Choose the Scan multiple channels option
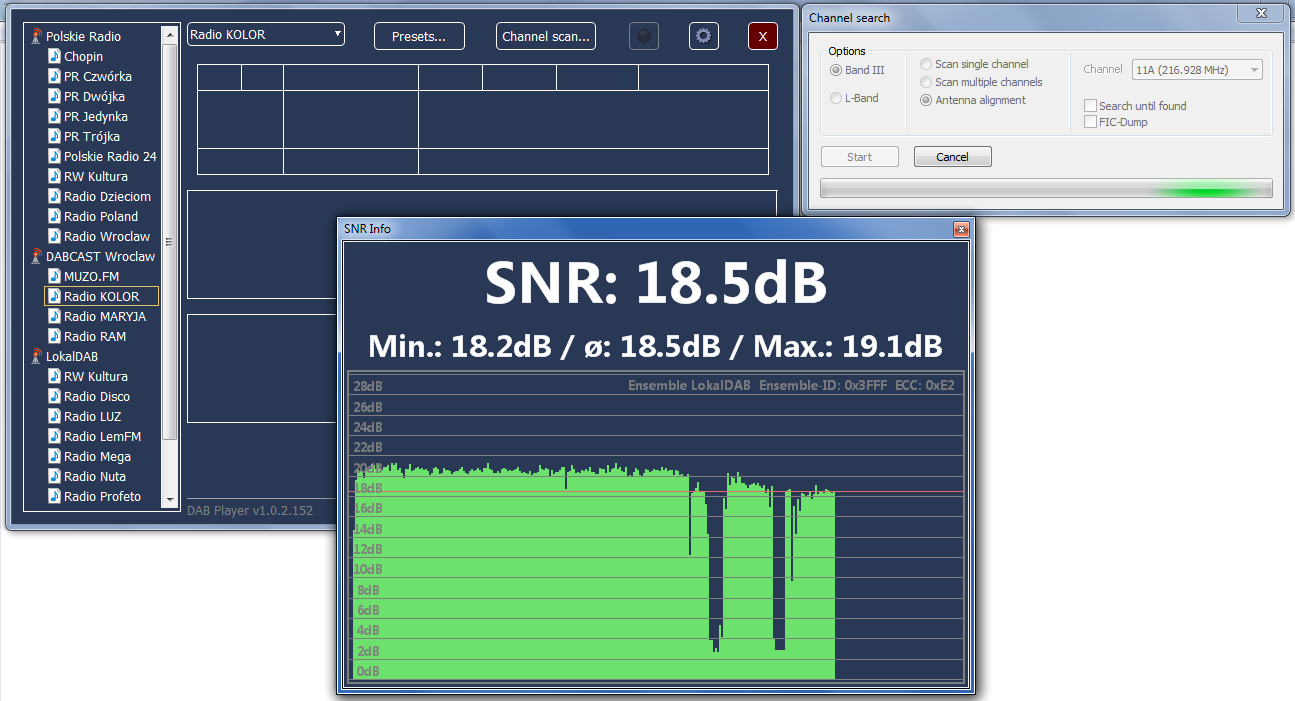Screen dimensions: 1295x701 [926, 82]
